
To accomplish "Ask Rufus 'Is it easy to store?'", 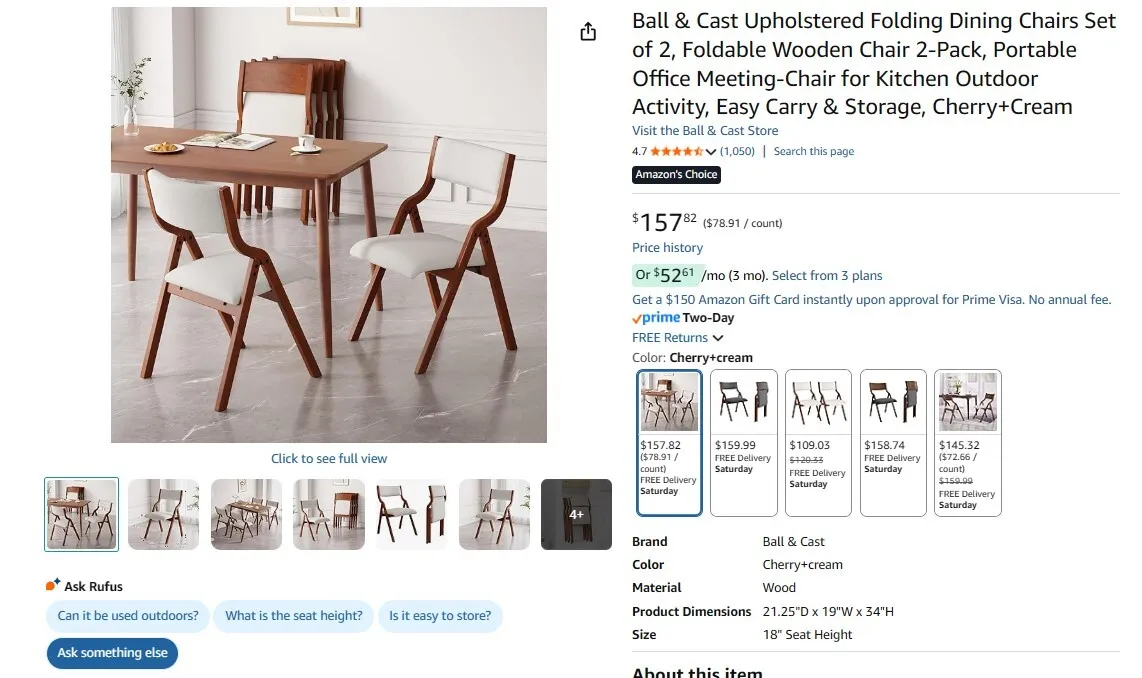I will 440,616.
